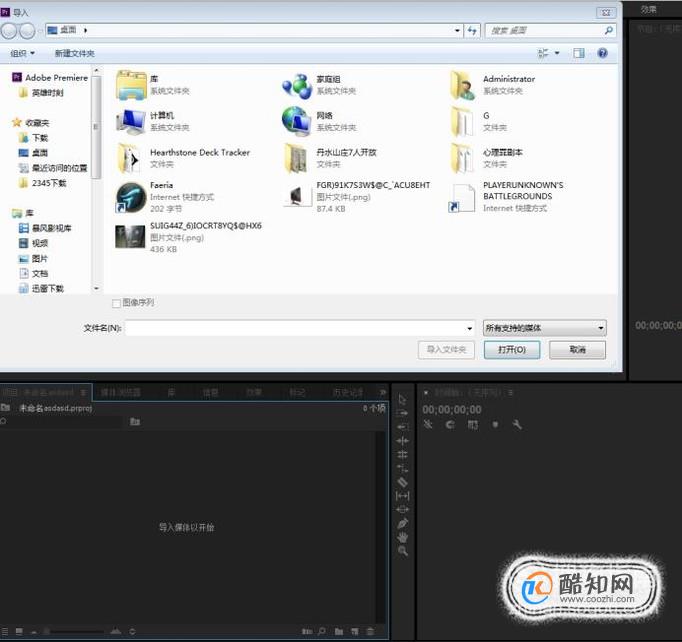Check the Image Sequence checkbox
The width and height of the screenshot is (682, 642).
click(x=116, y=303)
